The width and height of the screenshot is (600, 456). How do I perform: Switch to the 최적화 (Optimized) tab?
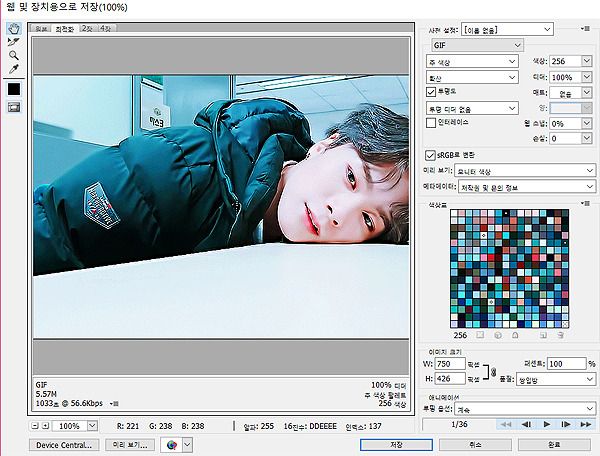[x=64, y=29]
